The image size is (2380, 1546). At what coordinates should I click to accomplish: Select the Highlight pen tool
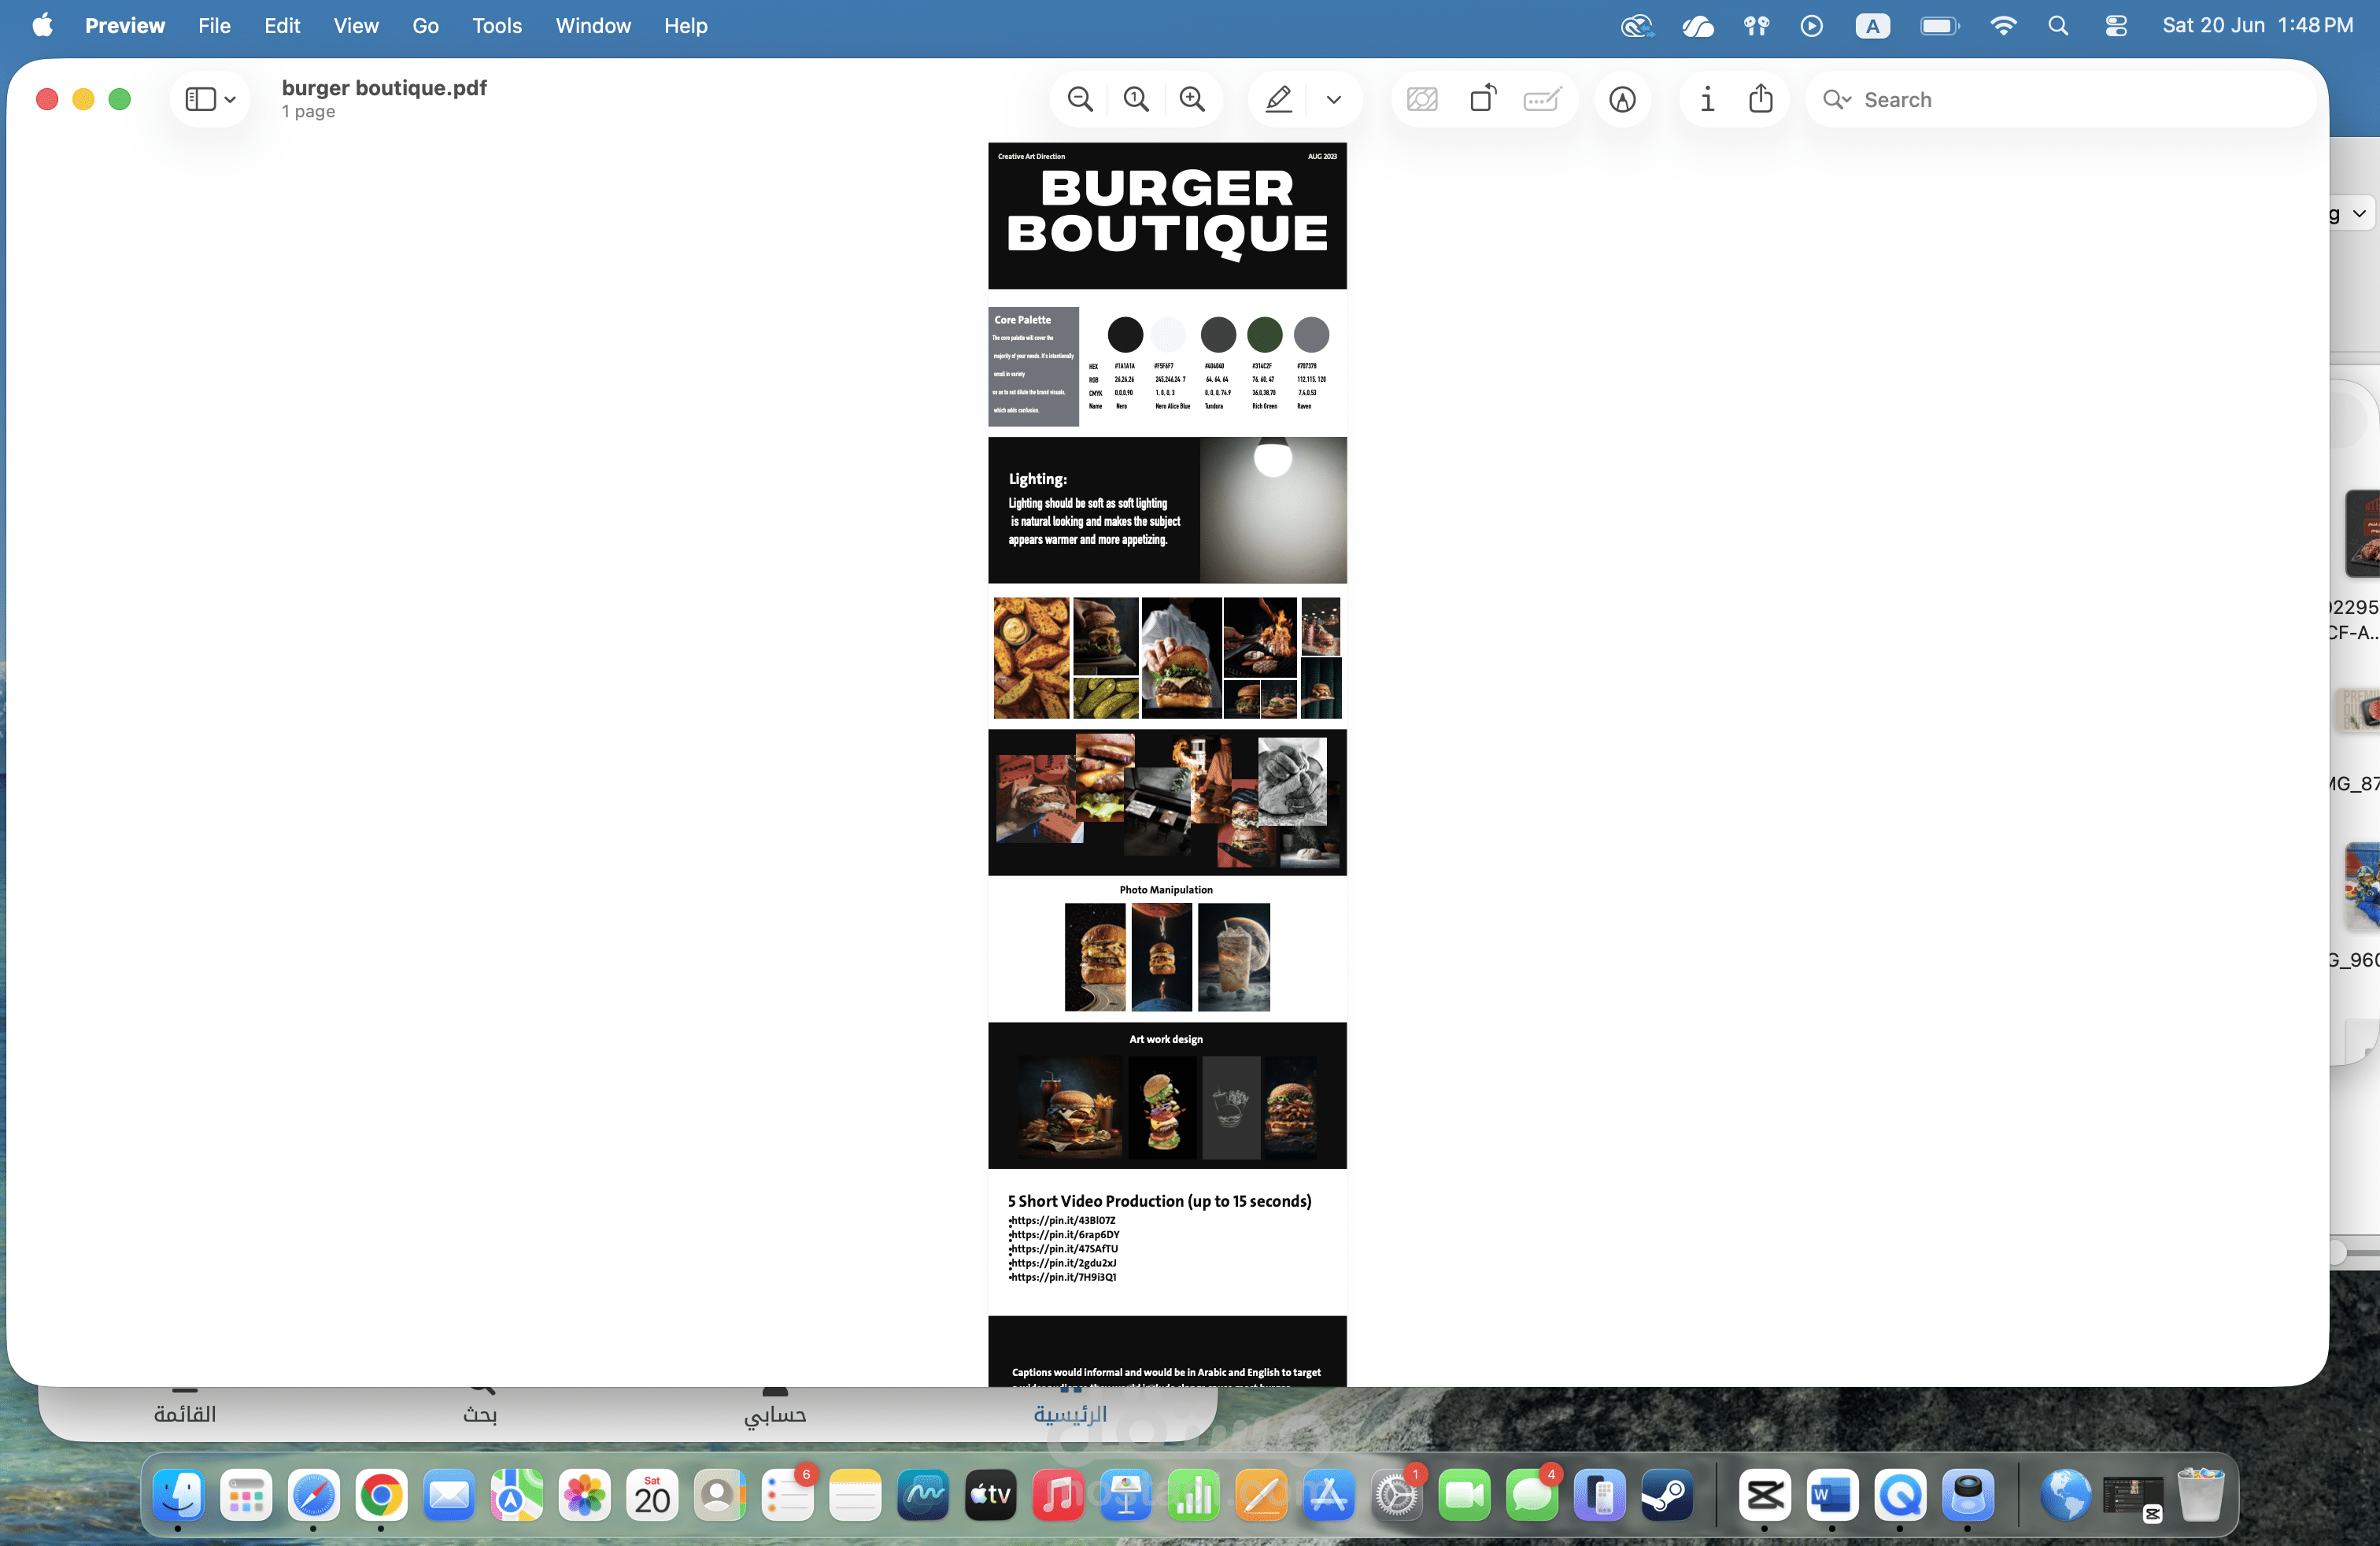pyautogui.click(x=1279, y=99)
